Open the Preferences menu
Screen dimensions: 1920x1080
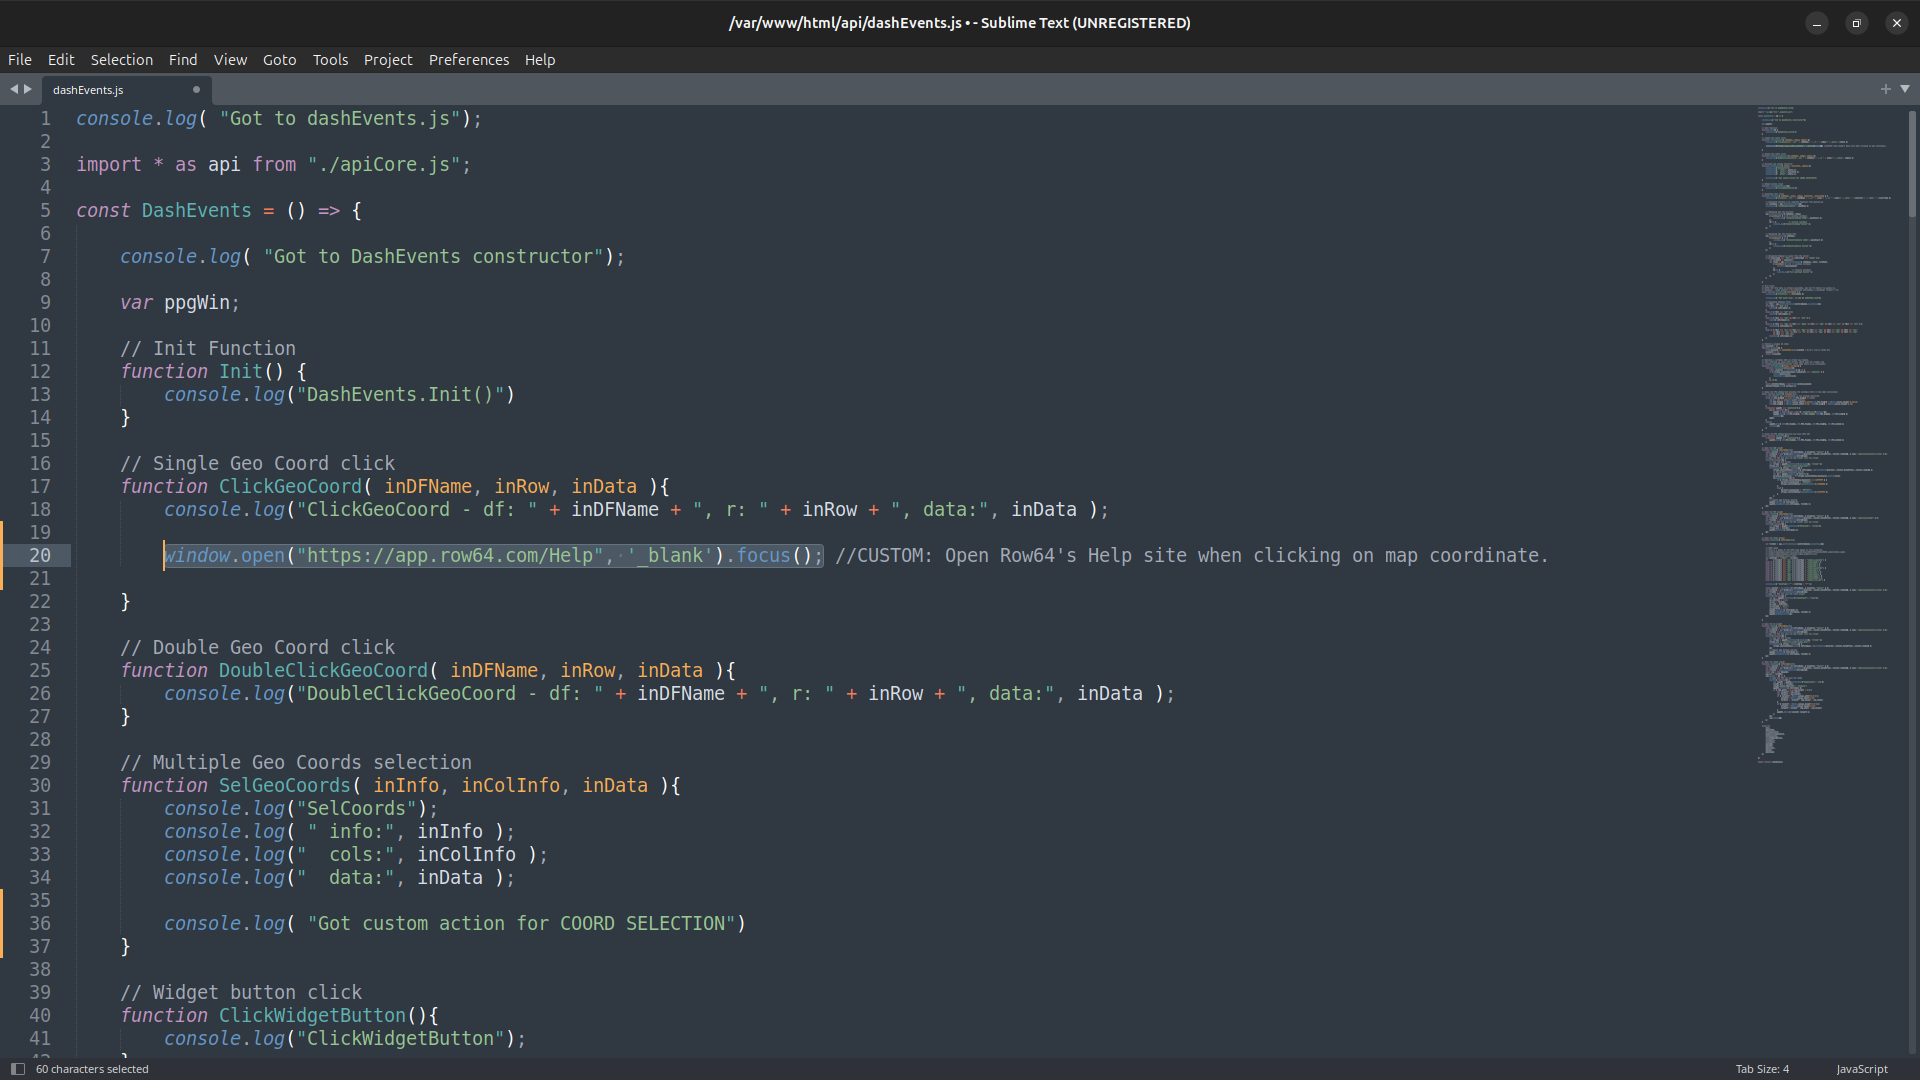[469, 60]
